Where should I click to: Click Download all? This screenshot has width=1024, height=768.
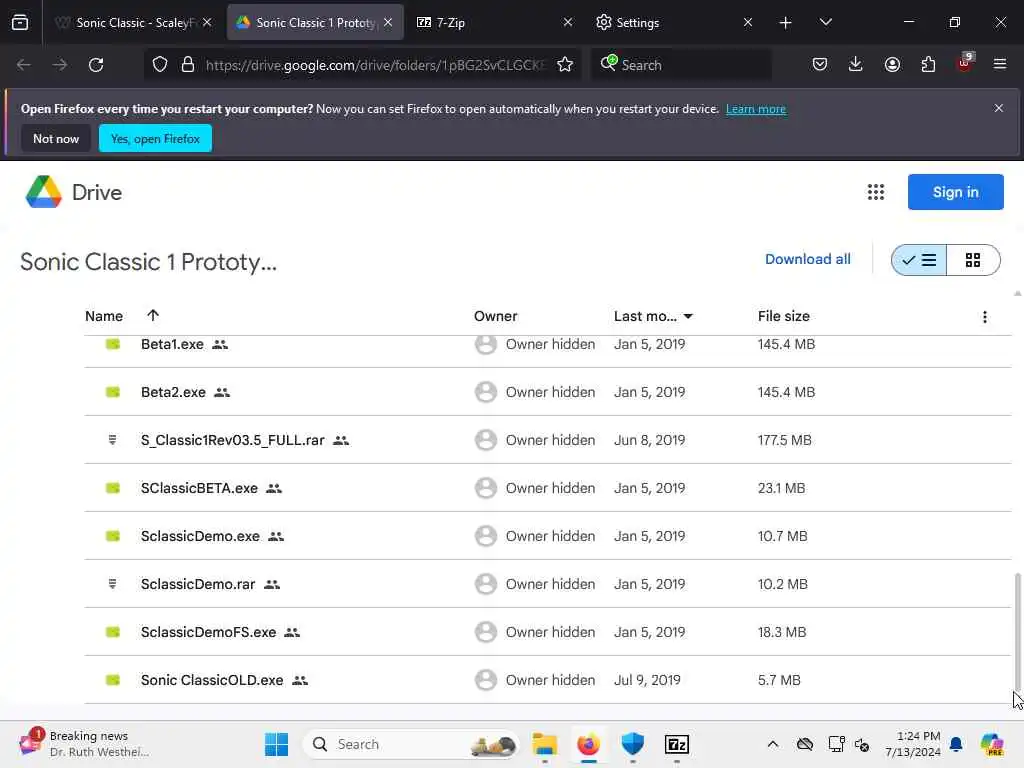807,259
